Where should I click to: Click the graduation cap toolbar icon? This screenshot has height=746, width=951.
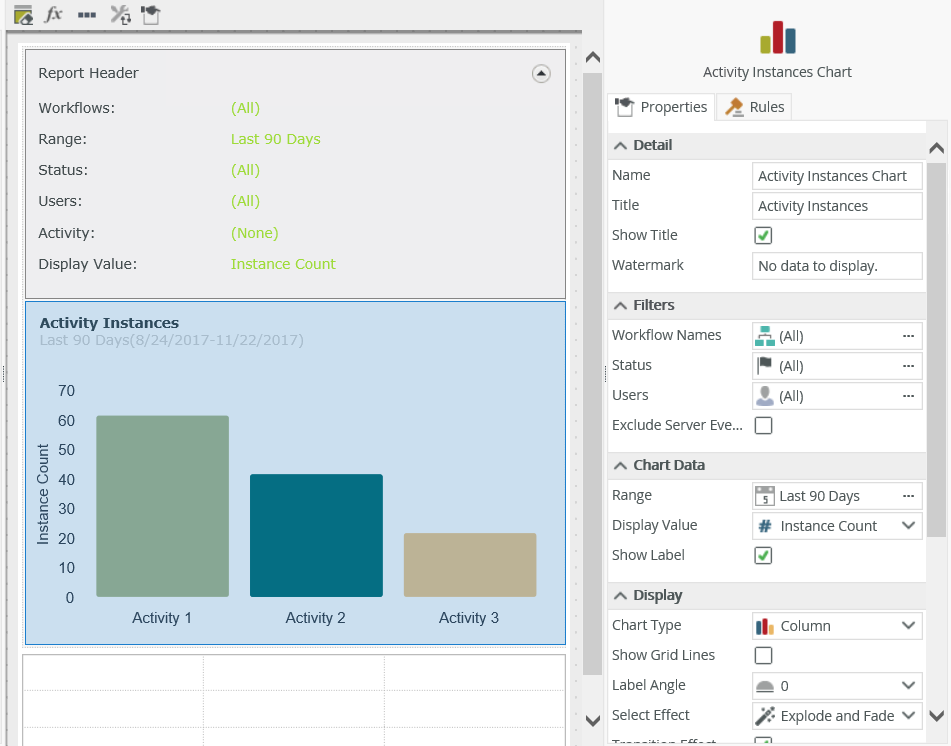pyautogui.click(x=150, y=14)
